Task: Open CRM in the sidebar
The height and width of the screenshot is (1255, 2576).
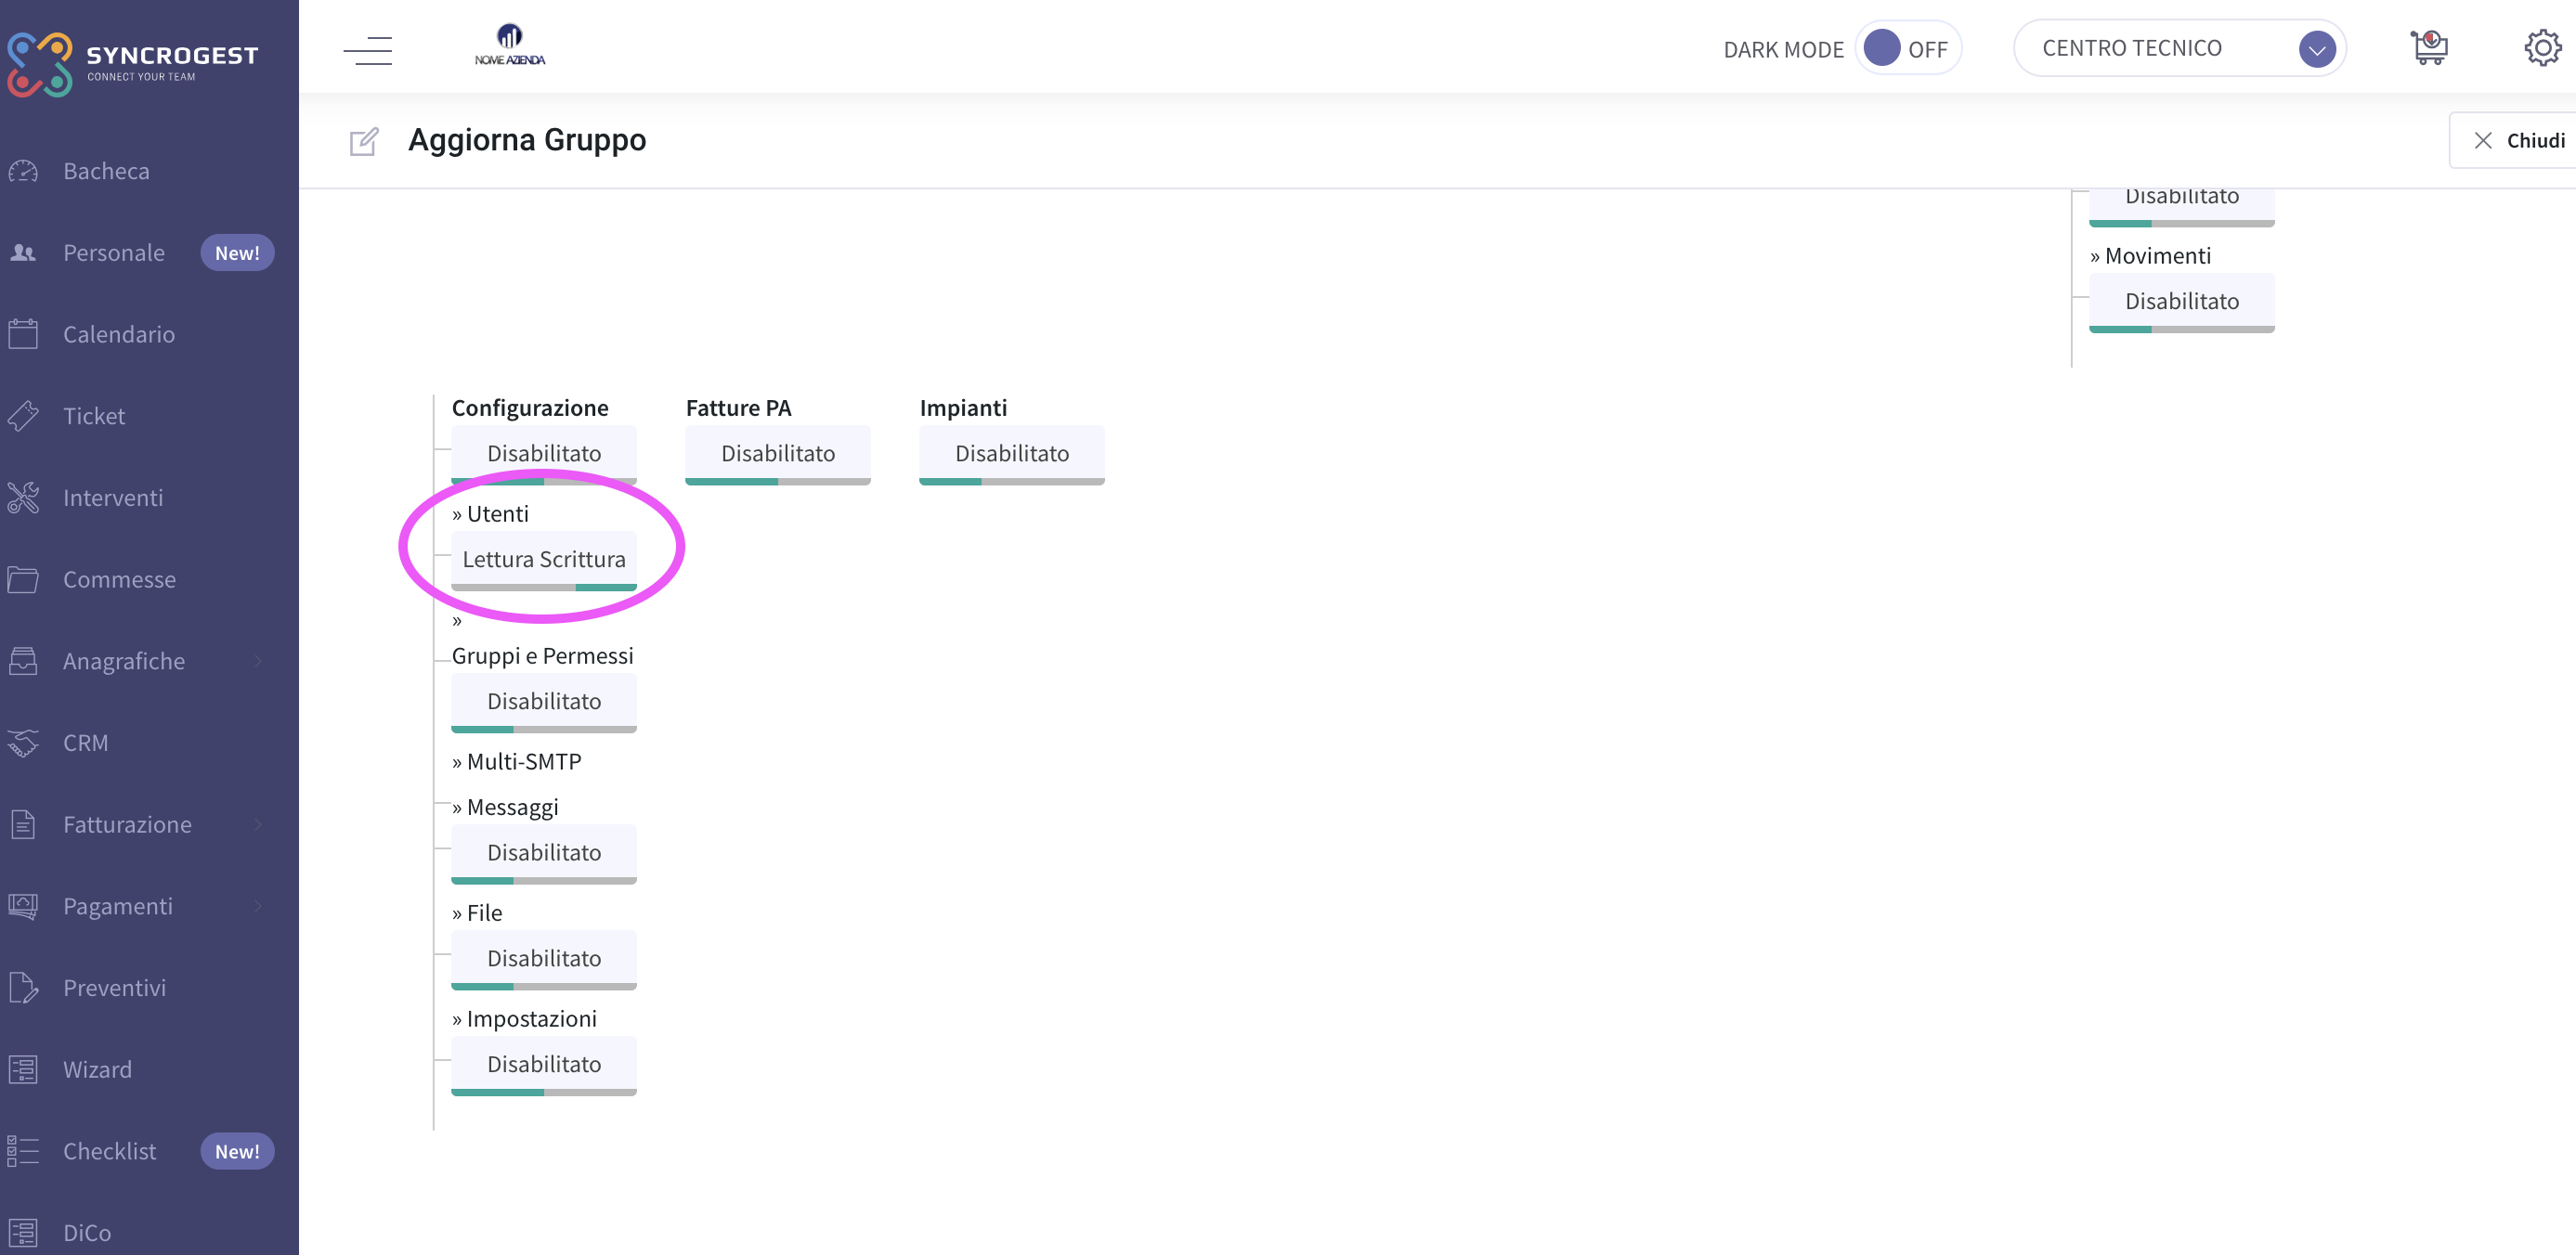Action: click(85, 743)
